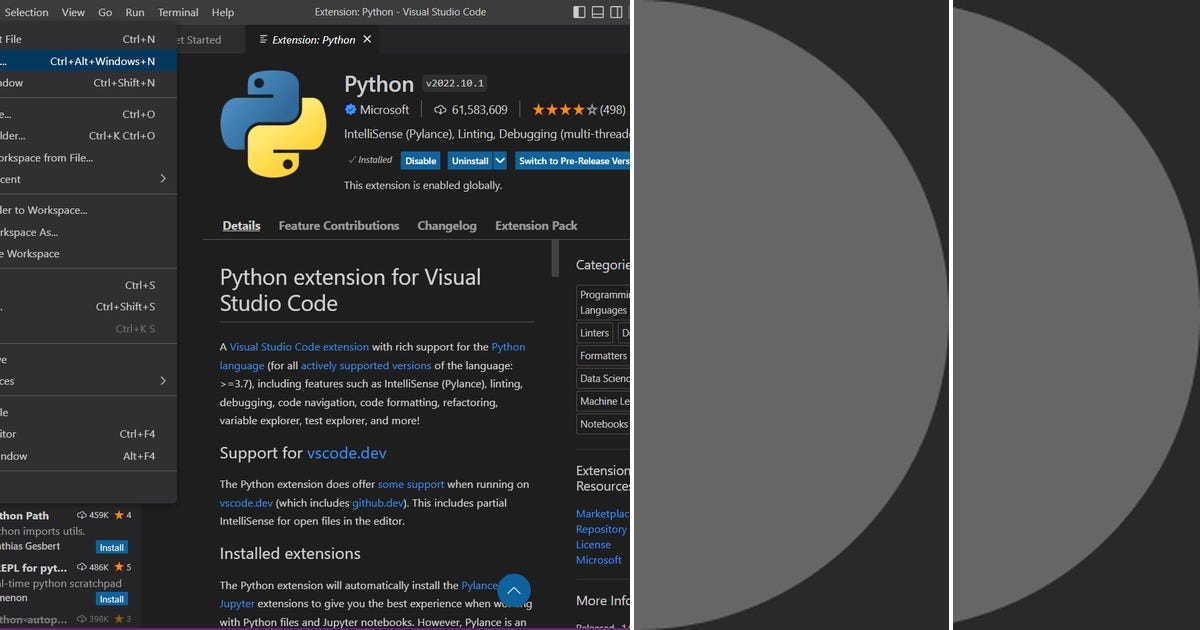Choose Close Editor (Ctrl+F4) menu item
The height and width of the screenshot is (630, 1200).
pos(88,434)
